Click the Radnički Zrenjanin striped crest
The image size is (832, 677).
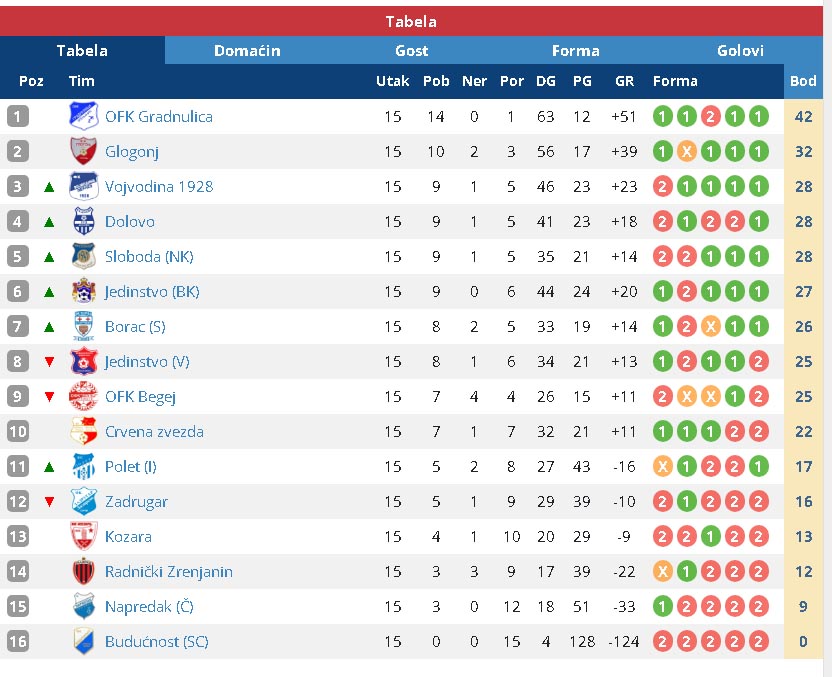(84, 571)
